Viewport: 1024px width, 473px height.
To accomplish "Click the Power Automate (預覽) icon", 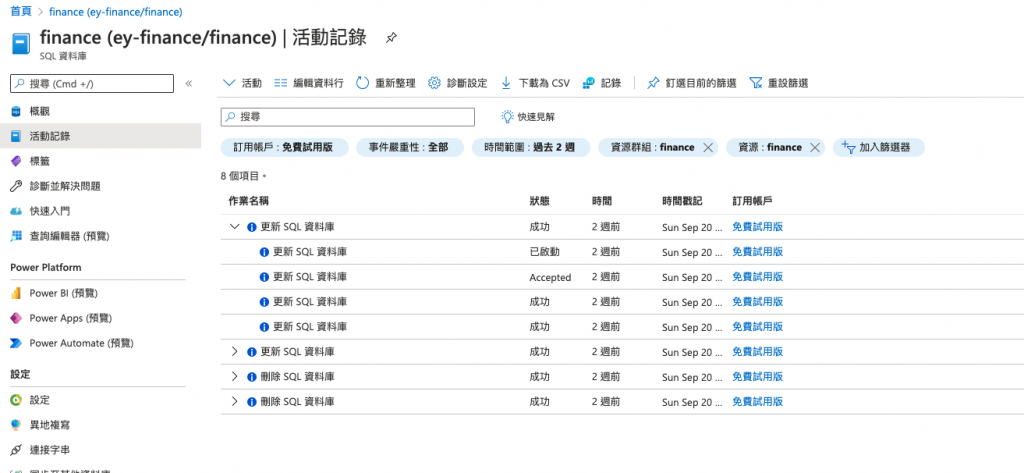I will pyautogui.click(x=16, y=343).
